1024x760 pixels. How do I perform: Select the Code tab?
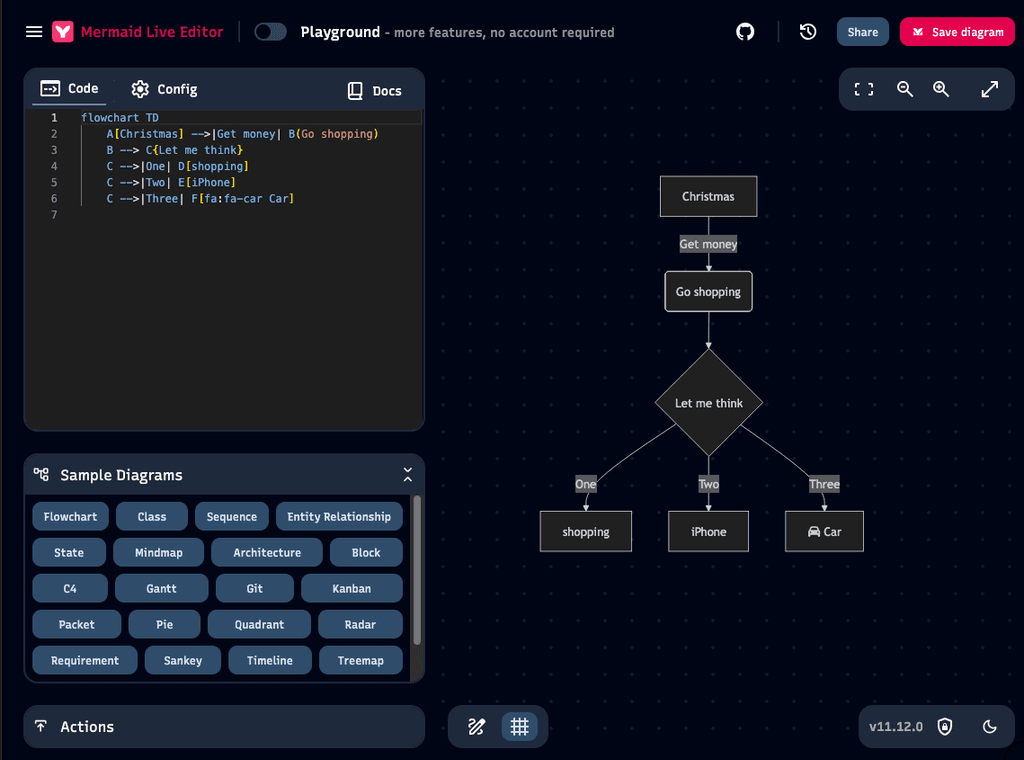(x=70, y=89)
